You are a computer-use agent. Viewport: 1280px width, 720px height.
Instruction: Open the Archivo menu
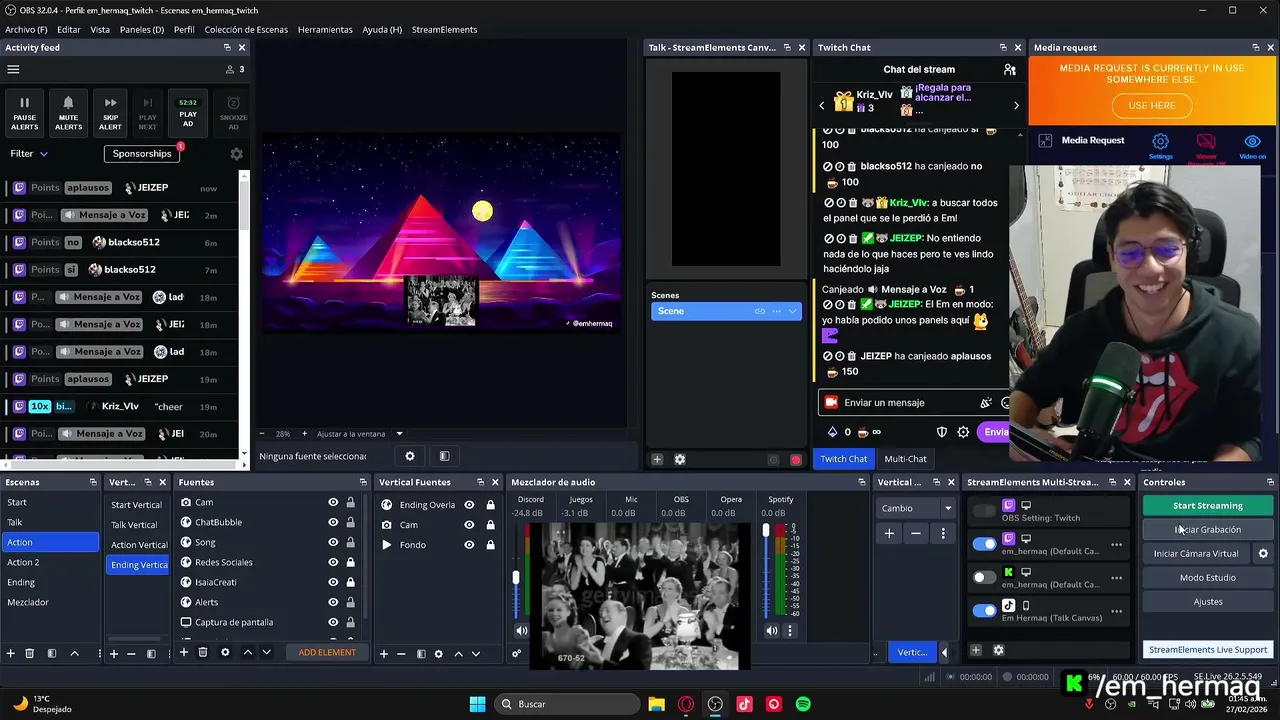[x=26, y=30]
